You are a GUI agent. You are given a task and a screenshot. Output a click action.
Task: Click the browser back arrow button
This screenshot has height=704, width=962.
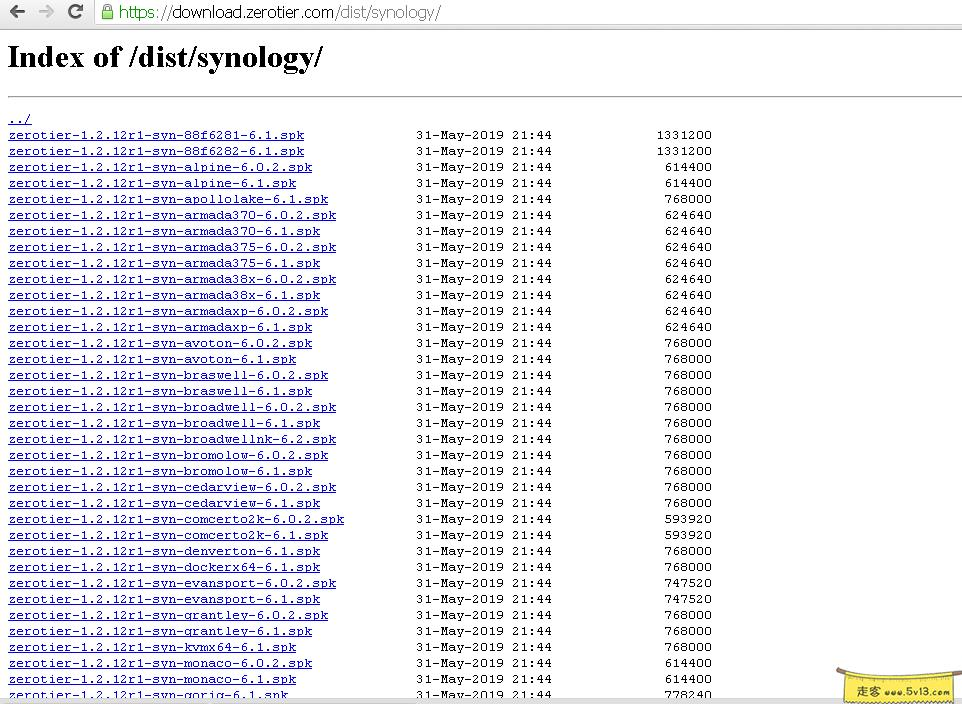pos(17,12)
